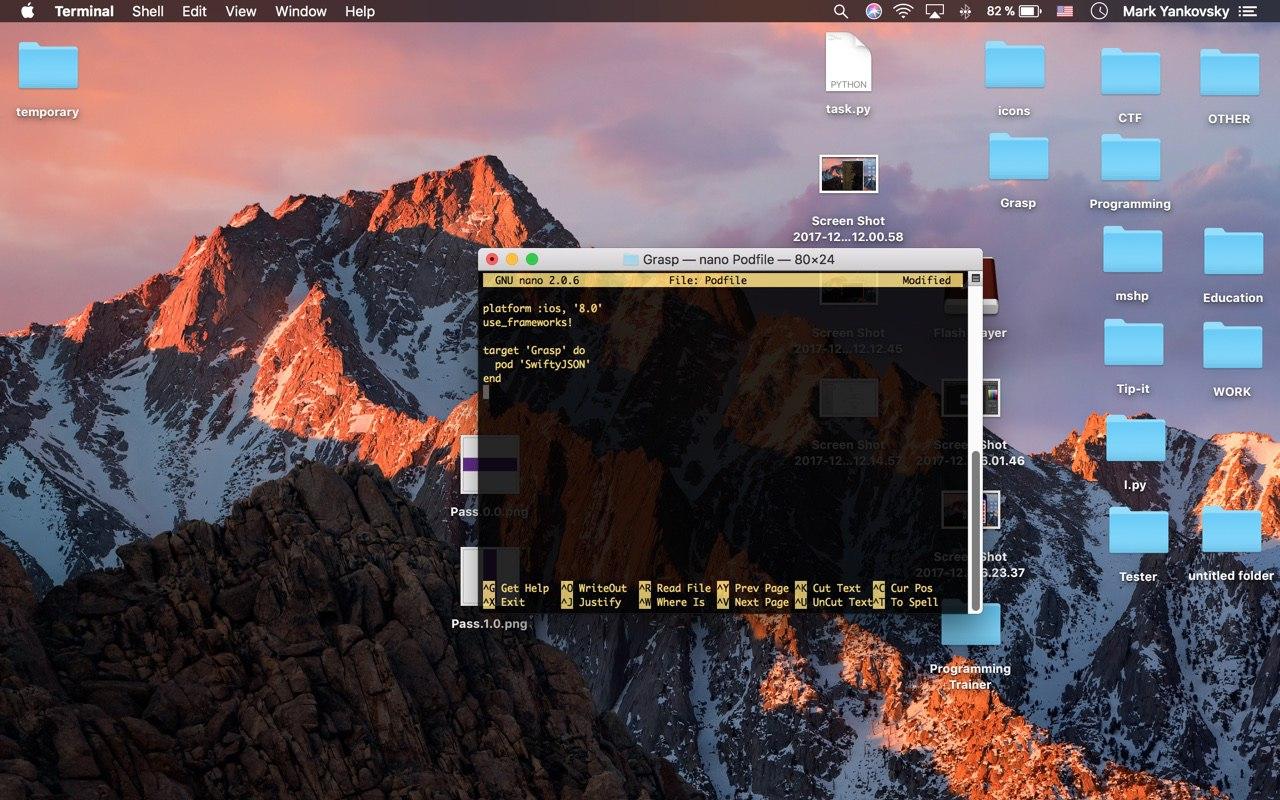The width and height of the screenshot is (1280, 800).
Task: Open the Apple menu
Action: (27, 11)
